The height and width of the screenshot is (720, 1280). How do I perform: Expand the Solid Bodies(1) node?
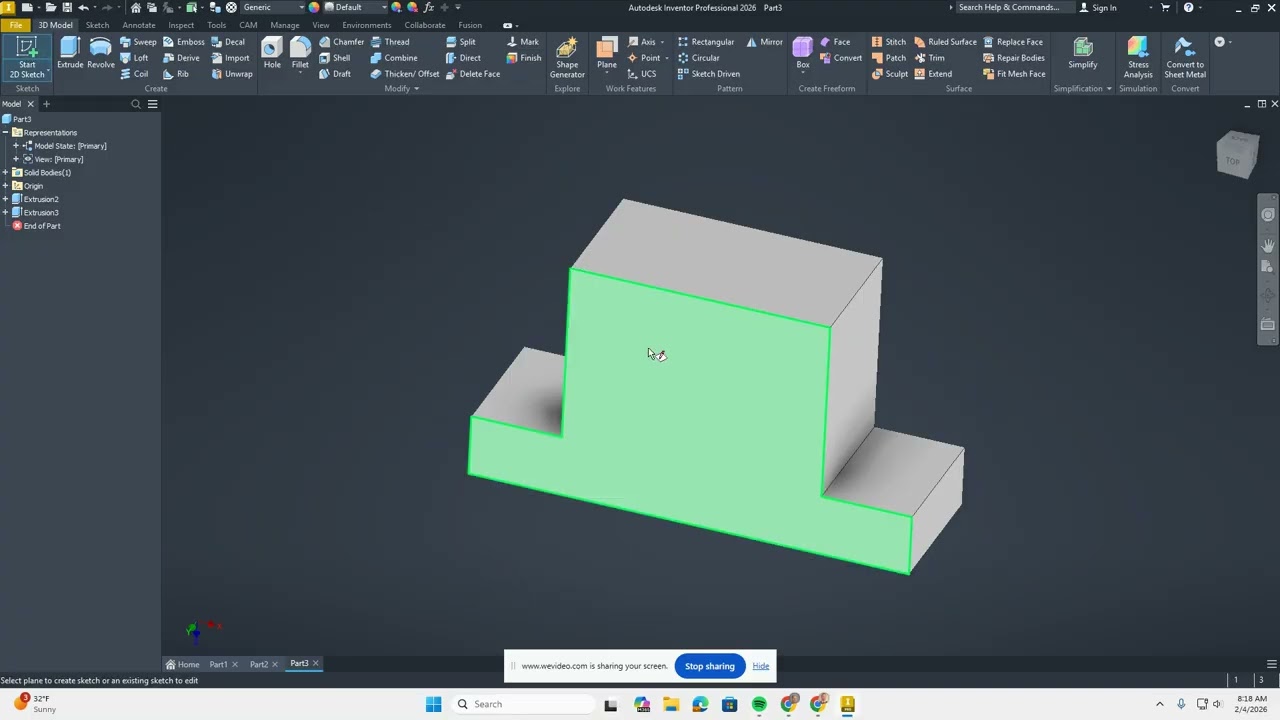6,172
